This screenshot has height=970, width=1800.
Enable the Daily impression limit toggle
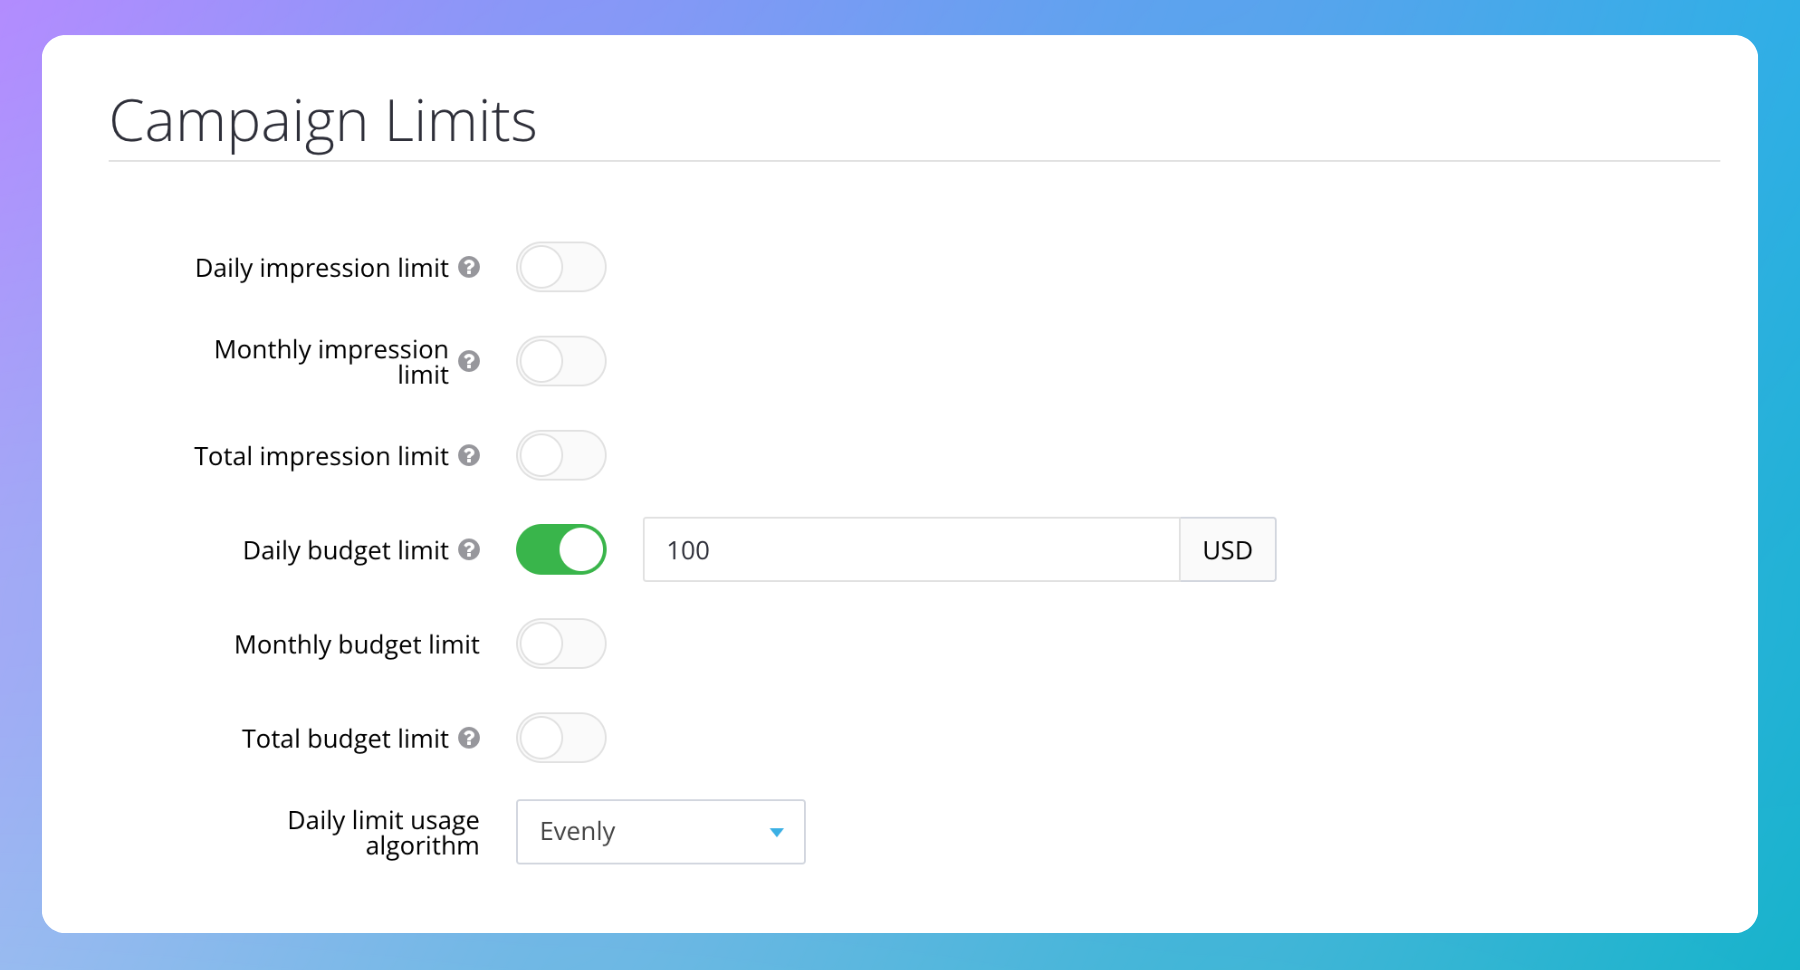coord(561,267)
